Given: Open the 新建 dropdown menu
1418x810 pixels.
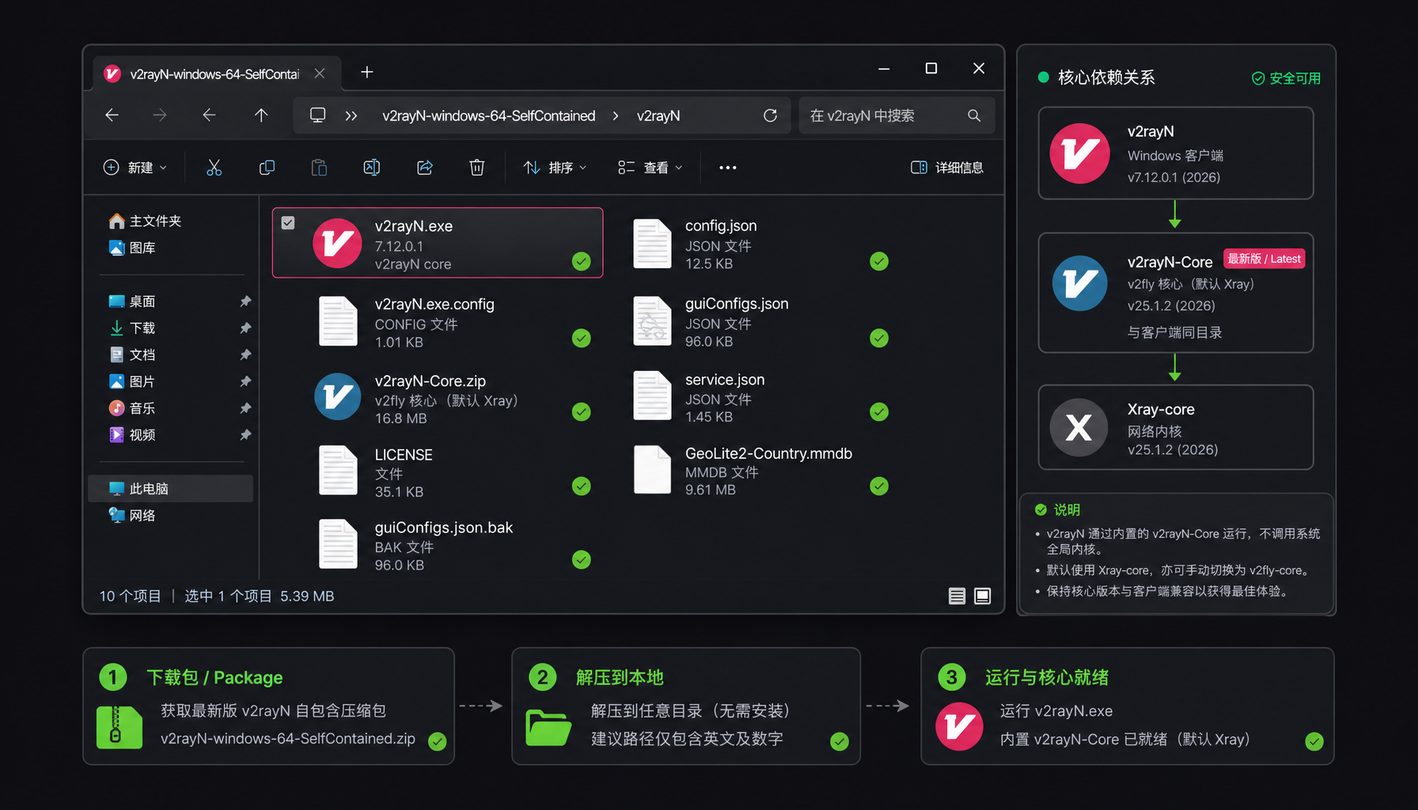Looking at the screenshot, I should pos(135,167).
